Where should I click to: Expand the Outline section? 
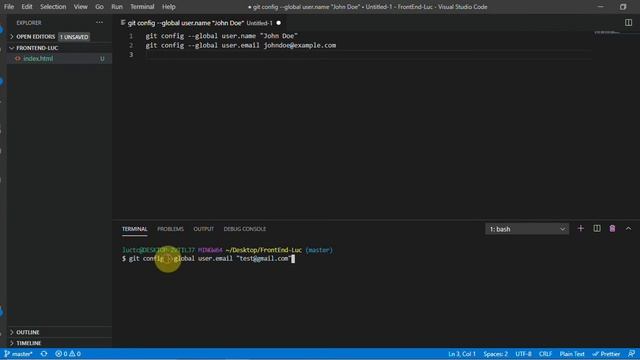point(28,332)
